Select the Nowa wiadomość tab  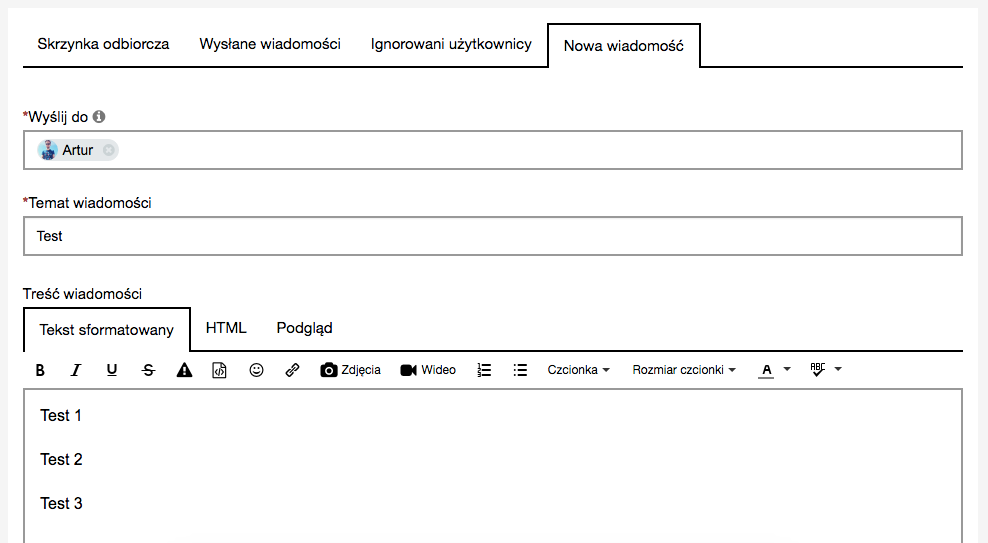click(x=624, y=46)
